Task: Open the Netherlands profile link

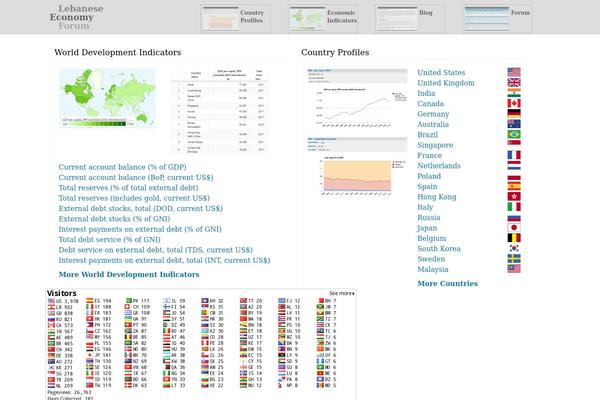Action: click(x=439, y=166)
